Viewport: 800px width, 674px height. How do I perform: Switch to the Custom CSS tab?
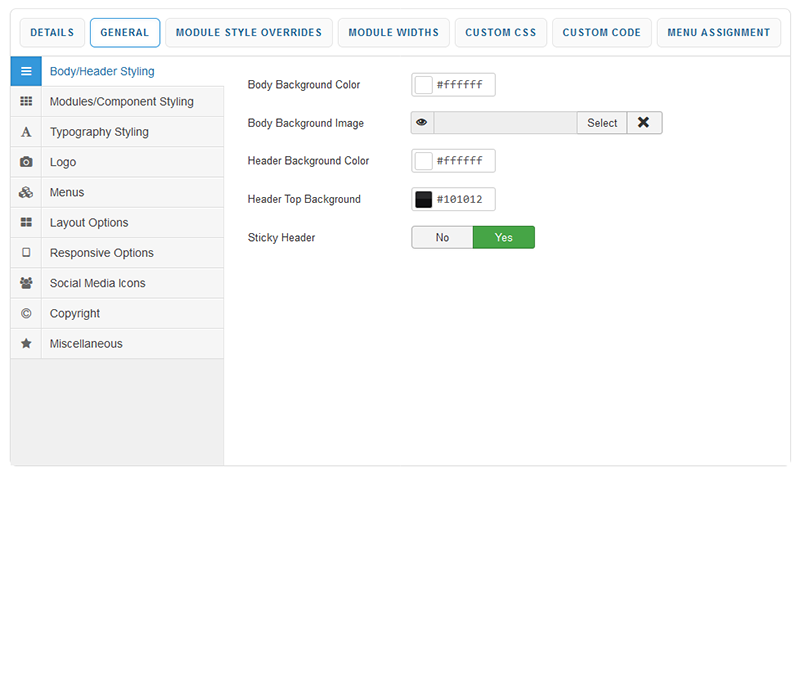click(500, 33)
